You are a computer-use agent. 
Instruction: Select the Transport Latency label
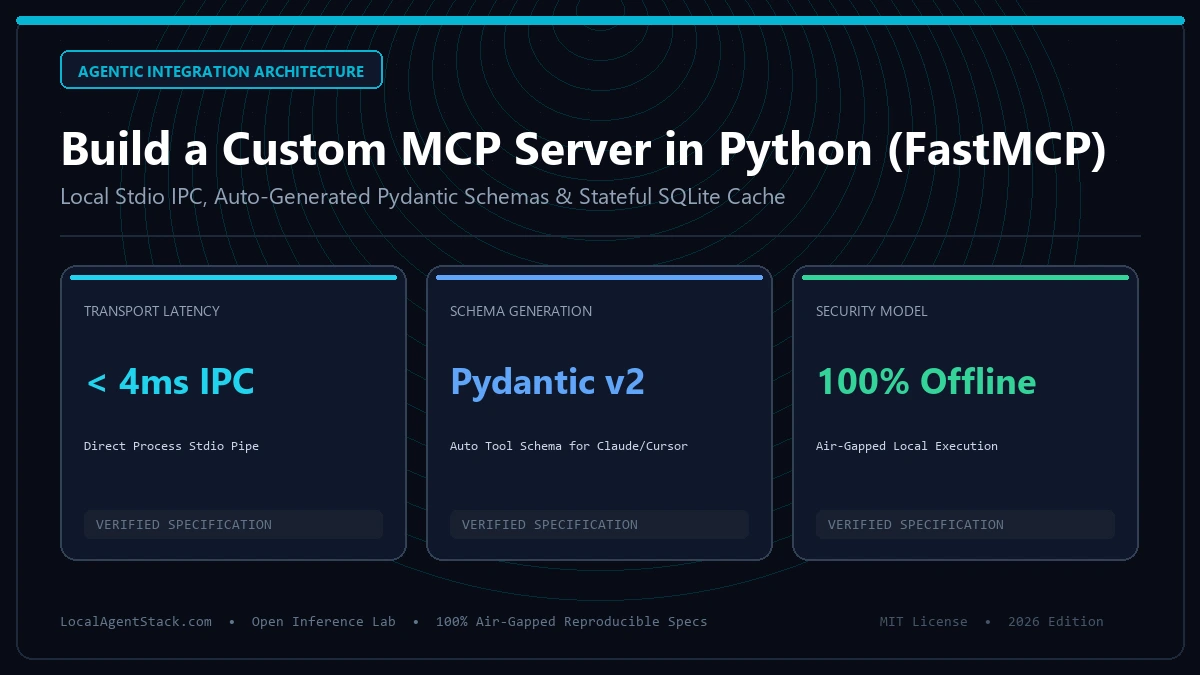click(152, 311)
